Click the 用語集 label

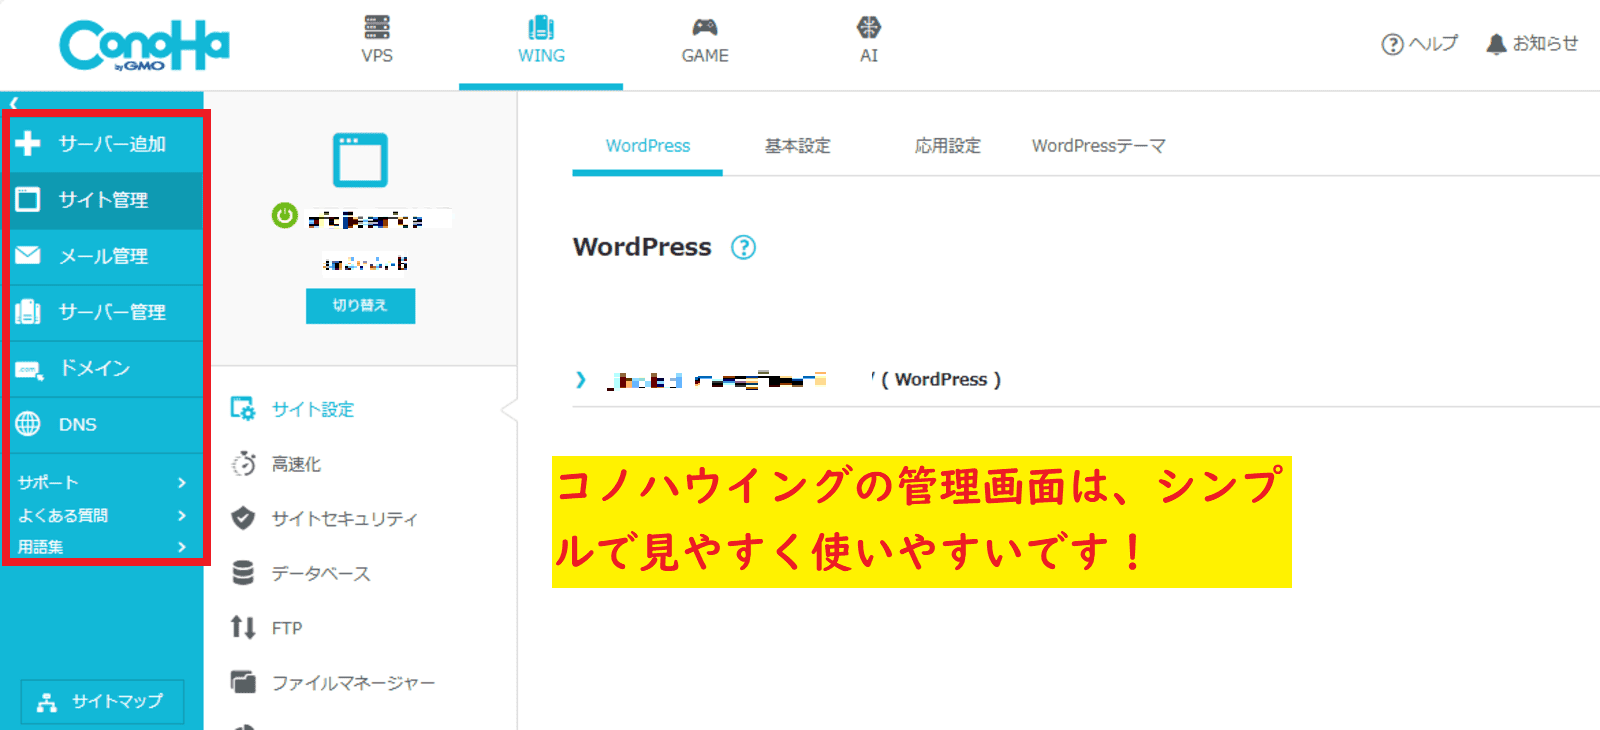41,547
